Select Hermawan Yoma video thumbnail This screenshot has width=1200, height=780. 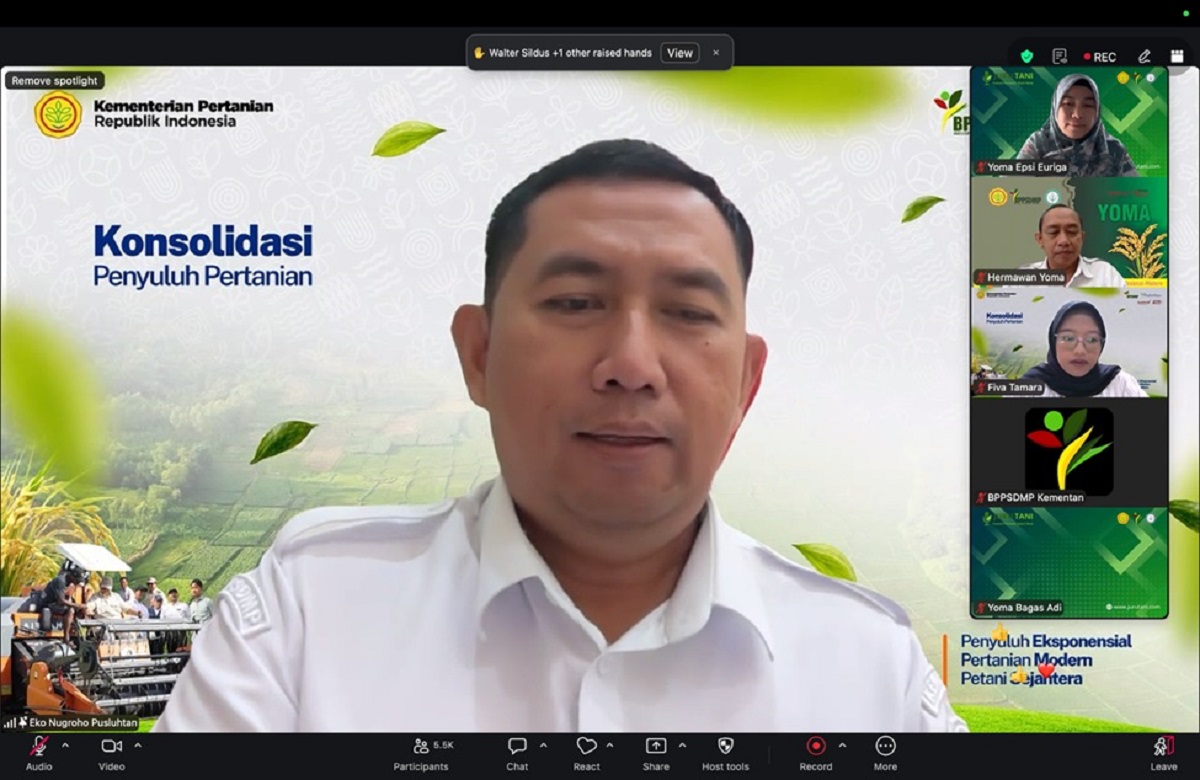pyautogui.click(x=1069, y=232)
